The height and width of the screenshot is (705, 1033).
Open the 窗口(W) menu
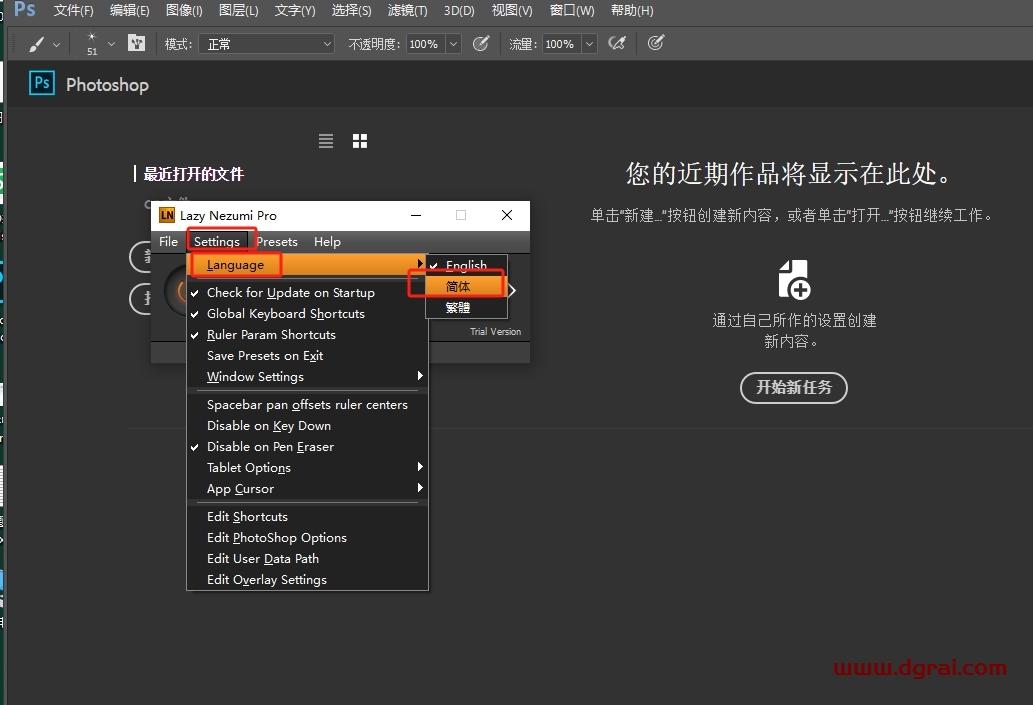(x=572, y=11)
